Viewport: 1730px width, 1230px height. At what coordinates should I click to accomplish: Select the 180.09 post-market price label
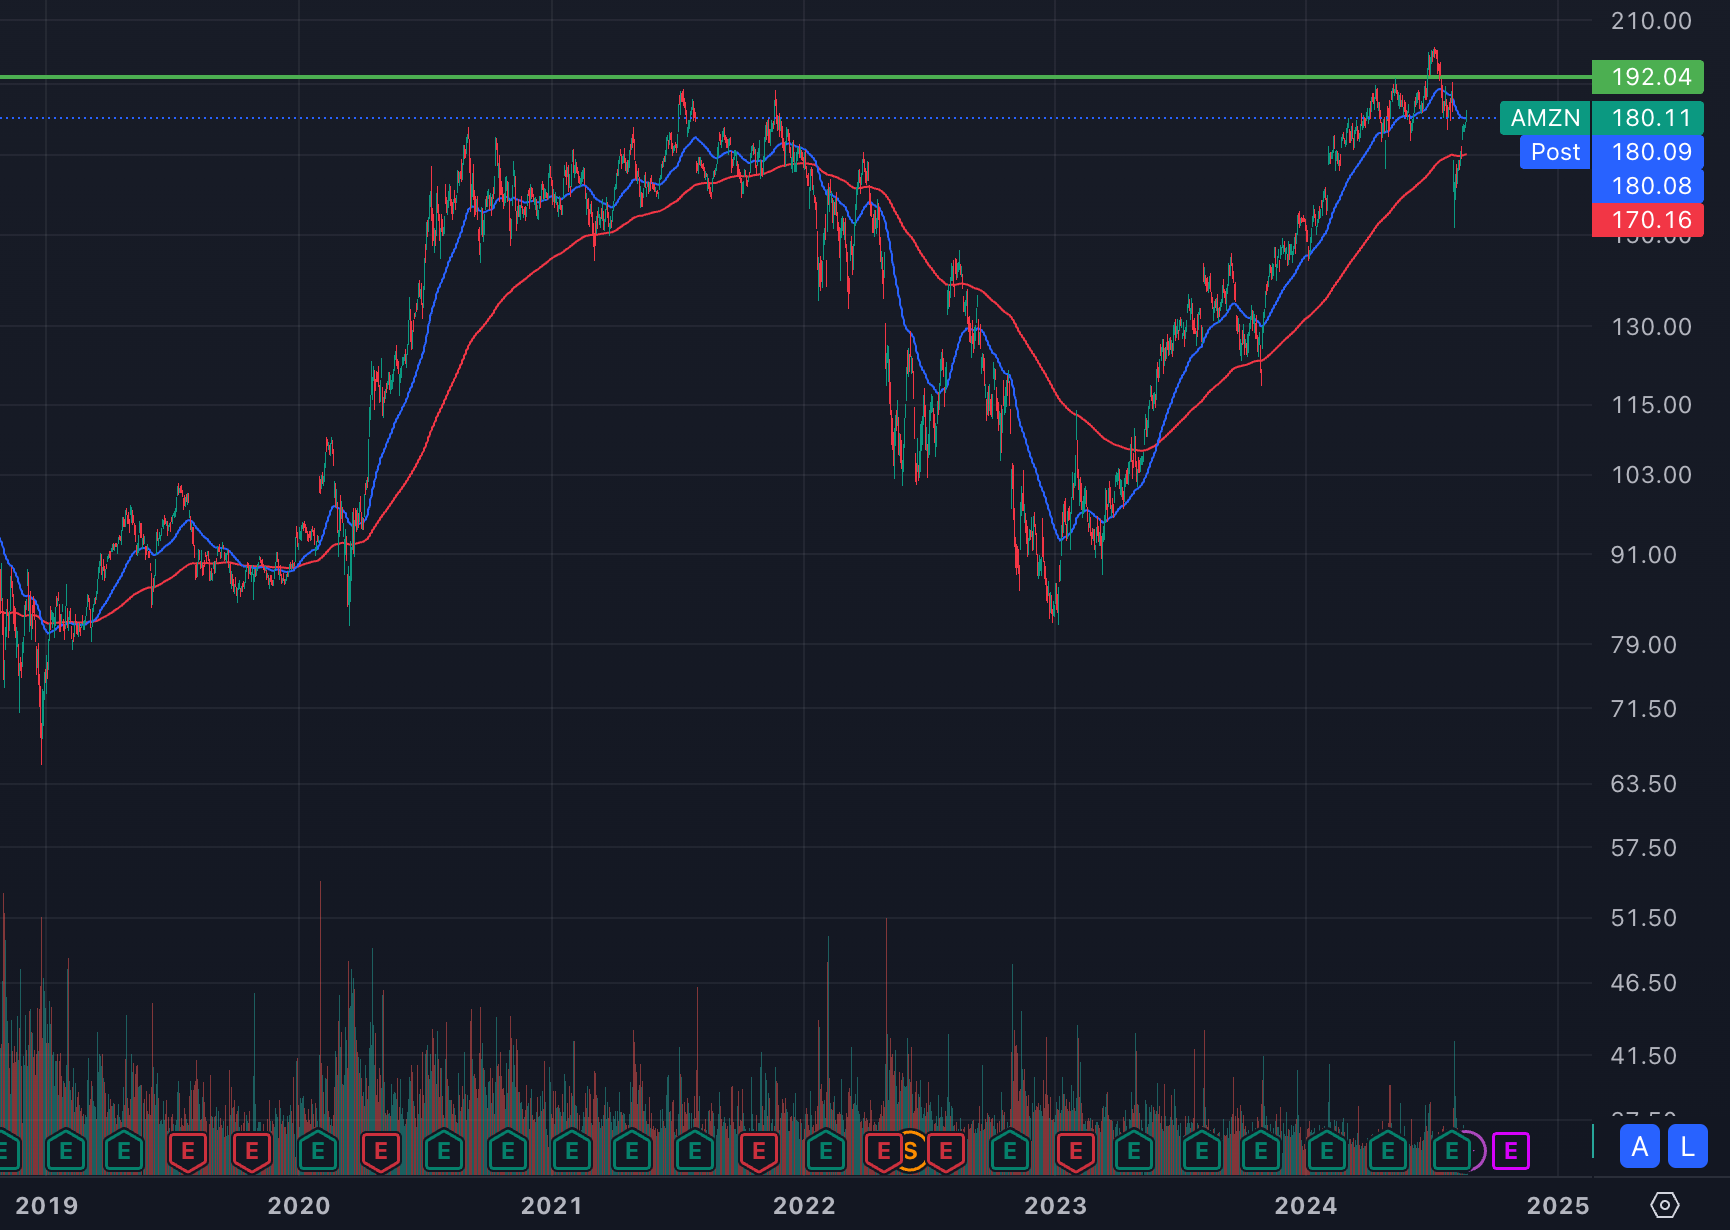pos(1648,152)
